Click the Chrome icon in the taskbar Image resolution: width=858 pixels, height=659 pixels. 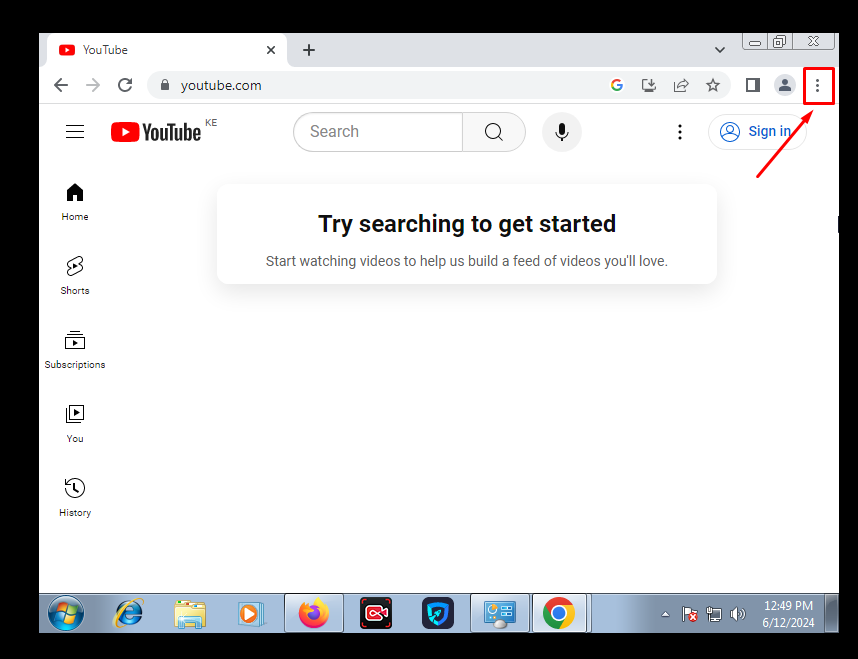click(x=559, y=613)
